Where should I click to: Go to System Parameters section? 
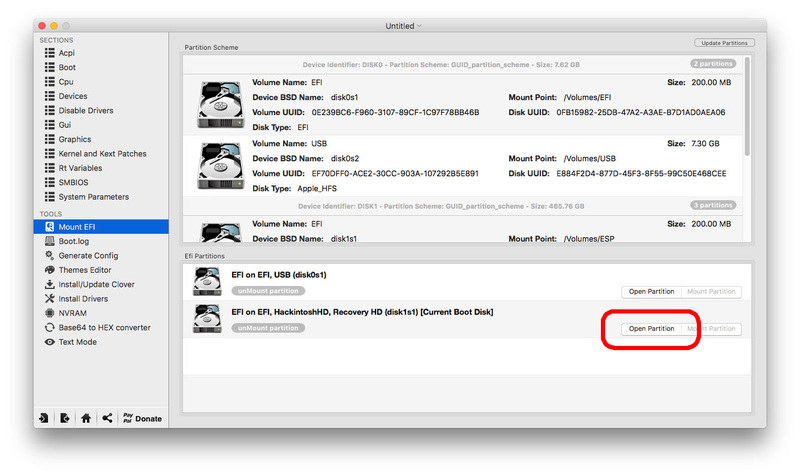click(x=93, y=197)
